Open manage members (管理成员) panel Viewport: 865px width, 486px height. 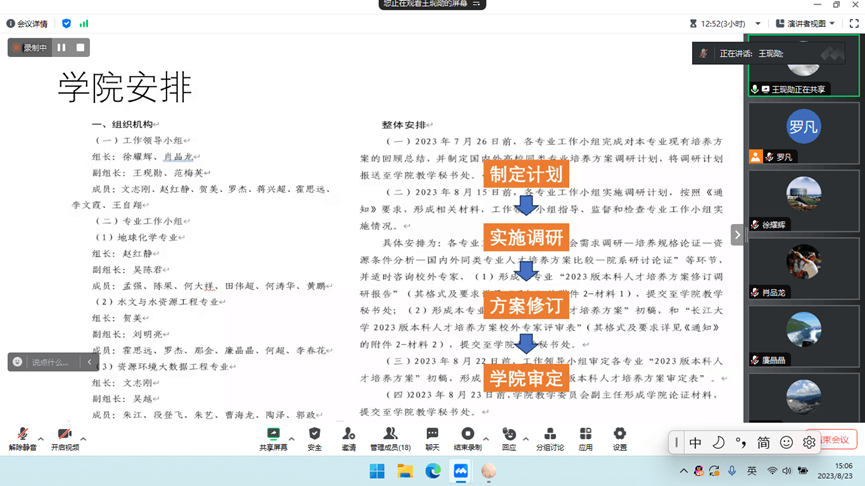coord(390,435)
